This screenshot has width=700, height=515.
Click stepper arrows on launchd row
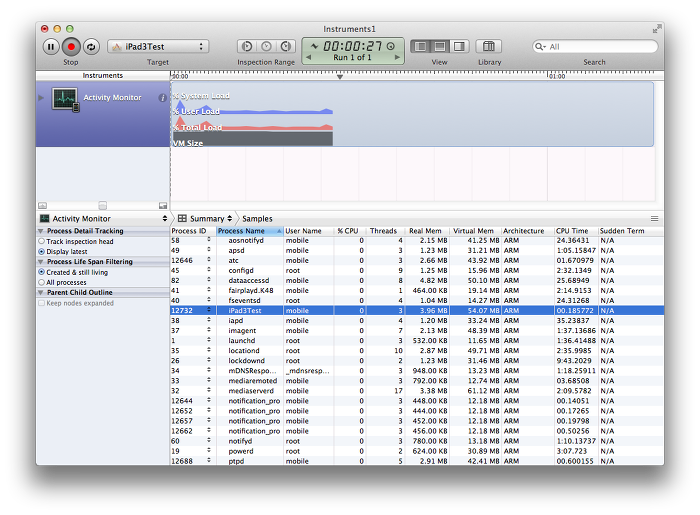pos(208,341)
